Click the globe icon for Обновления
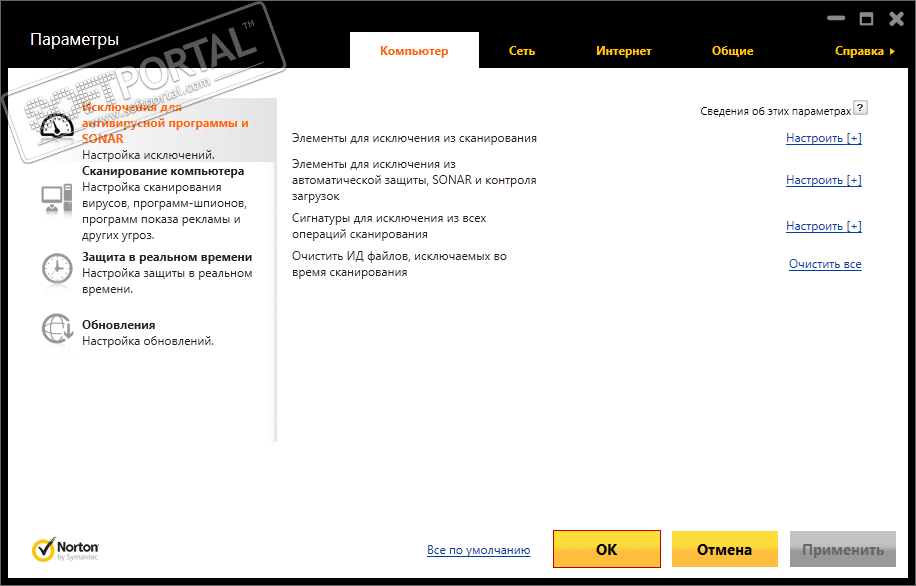 [x=57, y=330]
